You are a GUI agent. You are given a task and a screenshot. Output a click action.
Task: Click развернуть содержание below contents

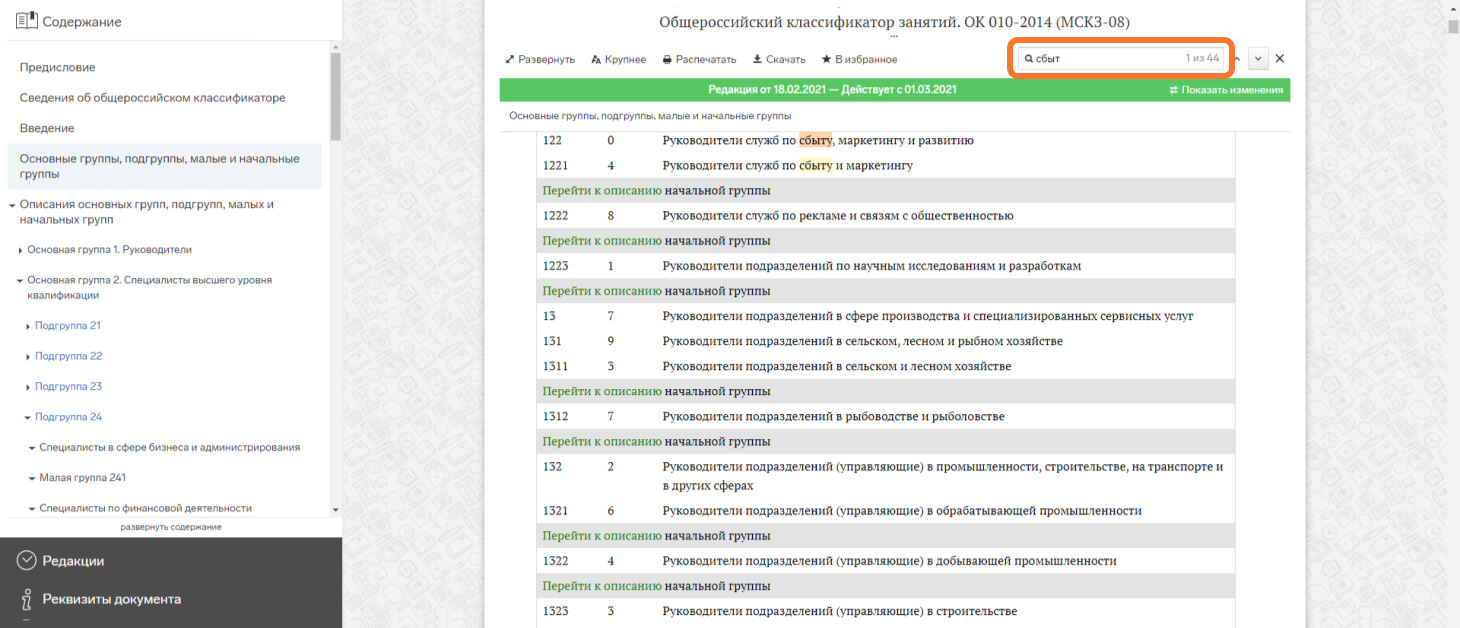pos(171,527)
